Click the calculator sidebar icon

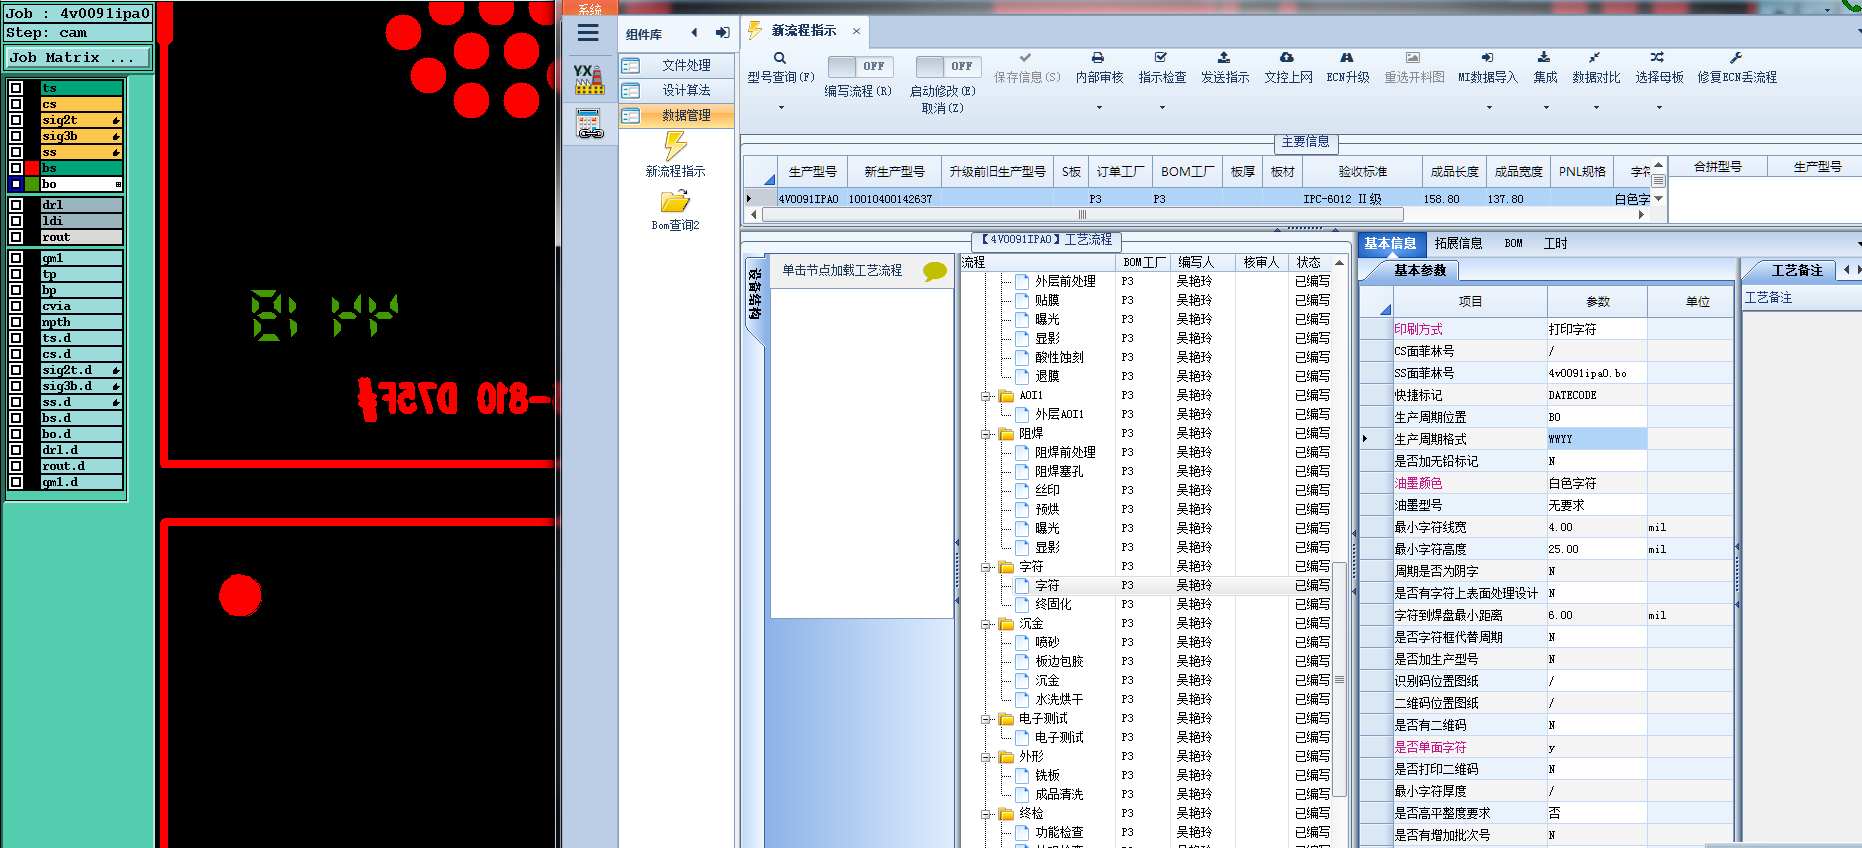click(589, 124)
